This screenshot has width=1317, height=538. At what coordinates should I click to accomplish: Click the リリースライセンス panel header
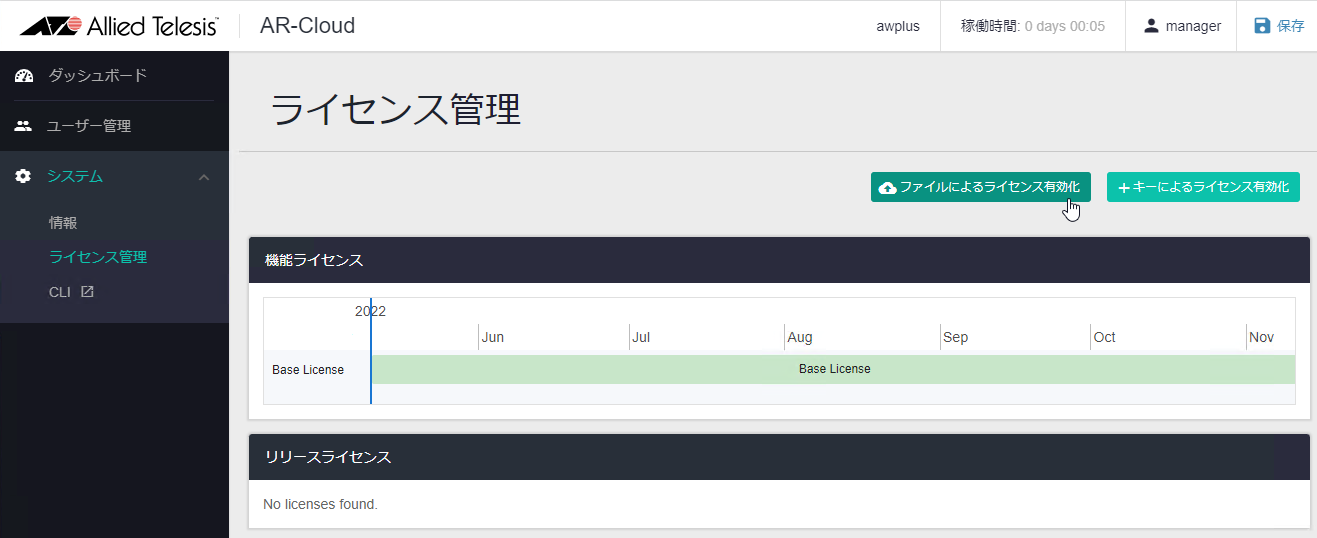[779, 457]
